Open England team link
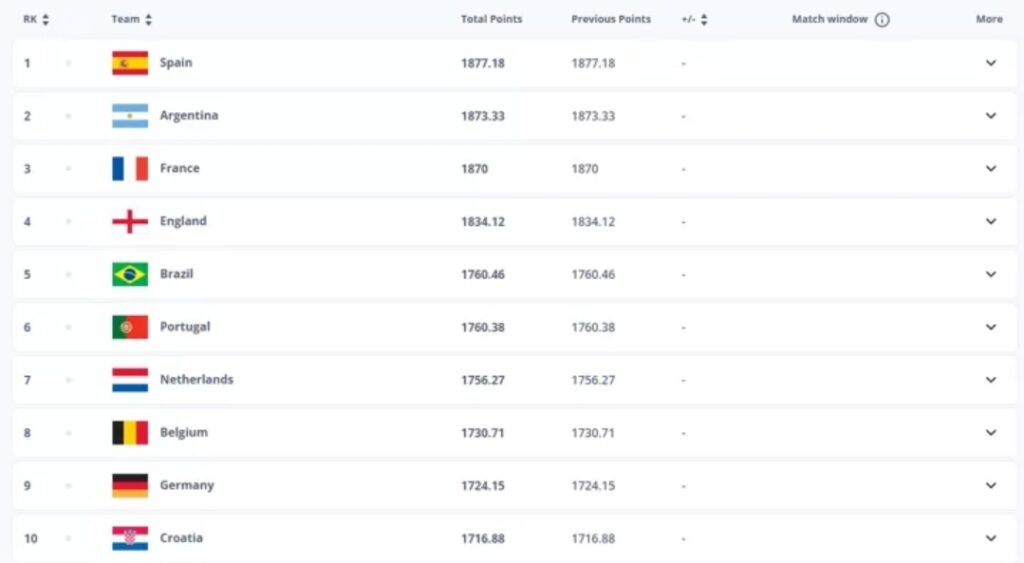Image resolution: width=1024 pixels, height=563 pixels. pos(183,221)
